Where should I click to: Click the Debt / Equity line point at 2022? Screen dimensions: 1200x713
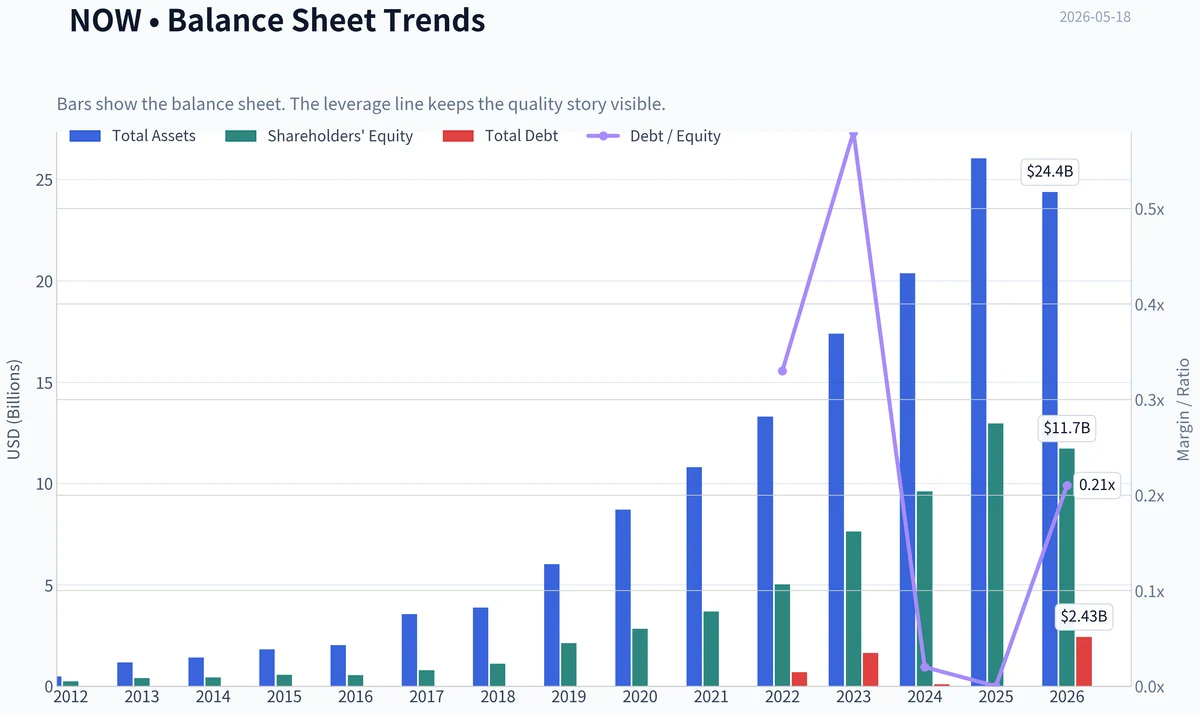point(782,371)
